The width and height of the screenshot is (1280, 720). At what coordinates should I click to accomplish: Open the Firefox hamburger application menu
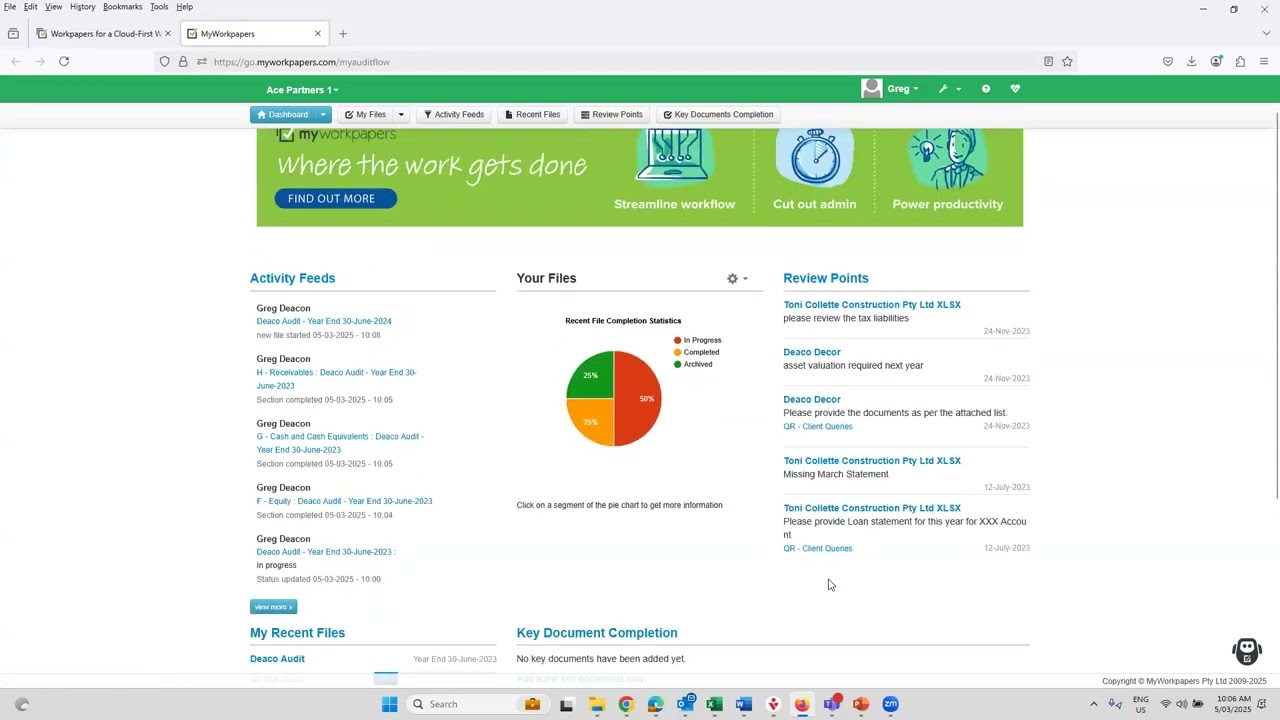[x=1265, y=62]
